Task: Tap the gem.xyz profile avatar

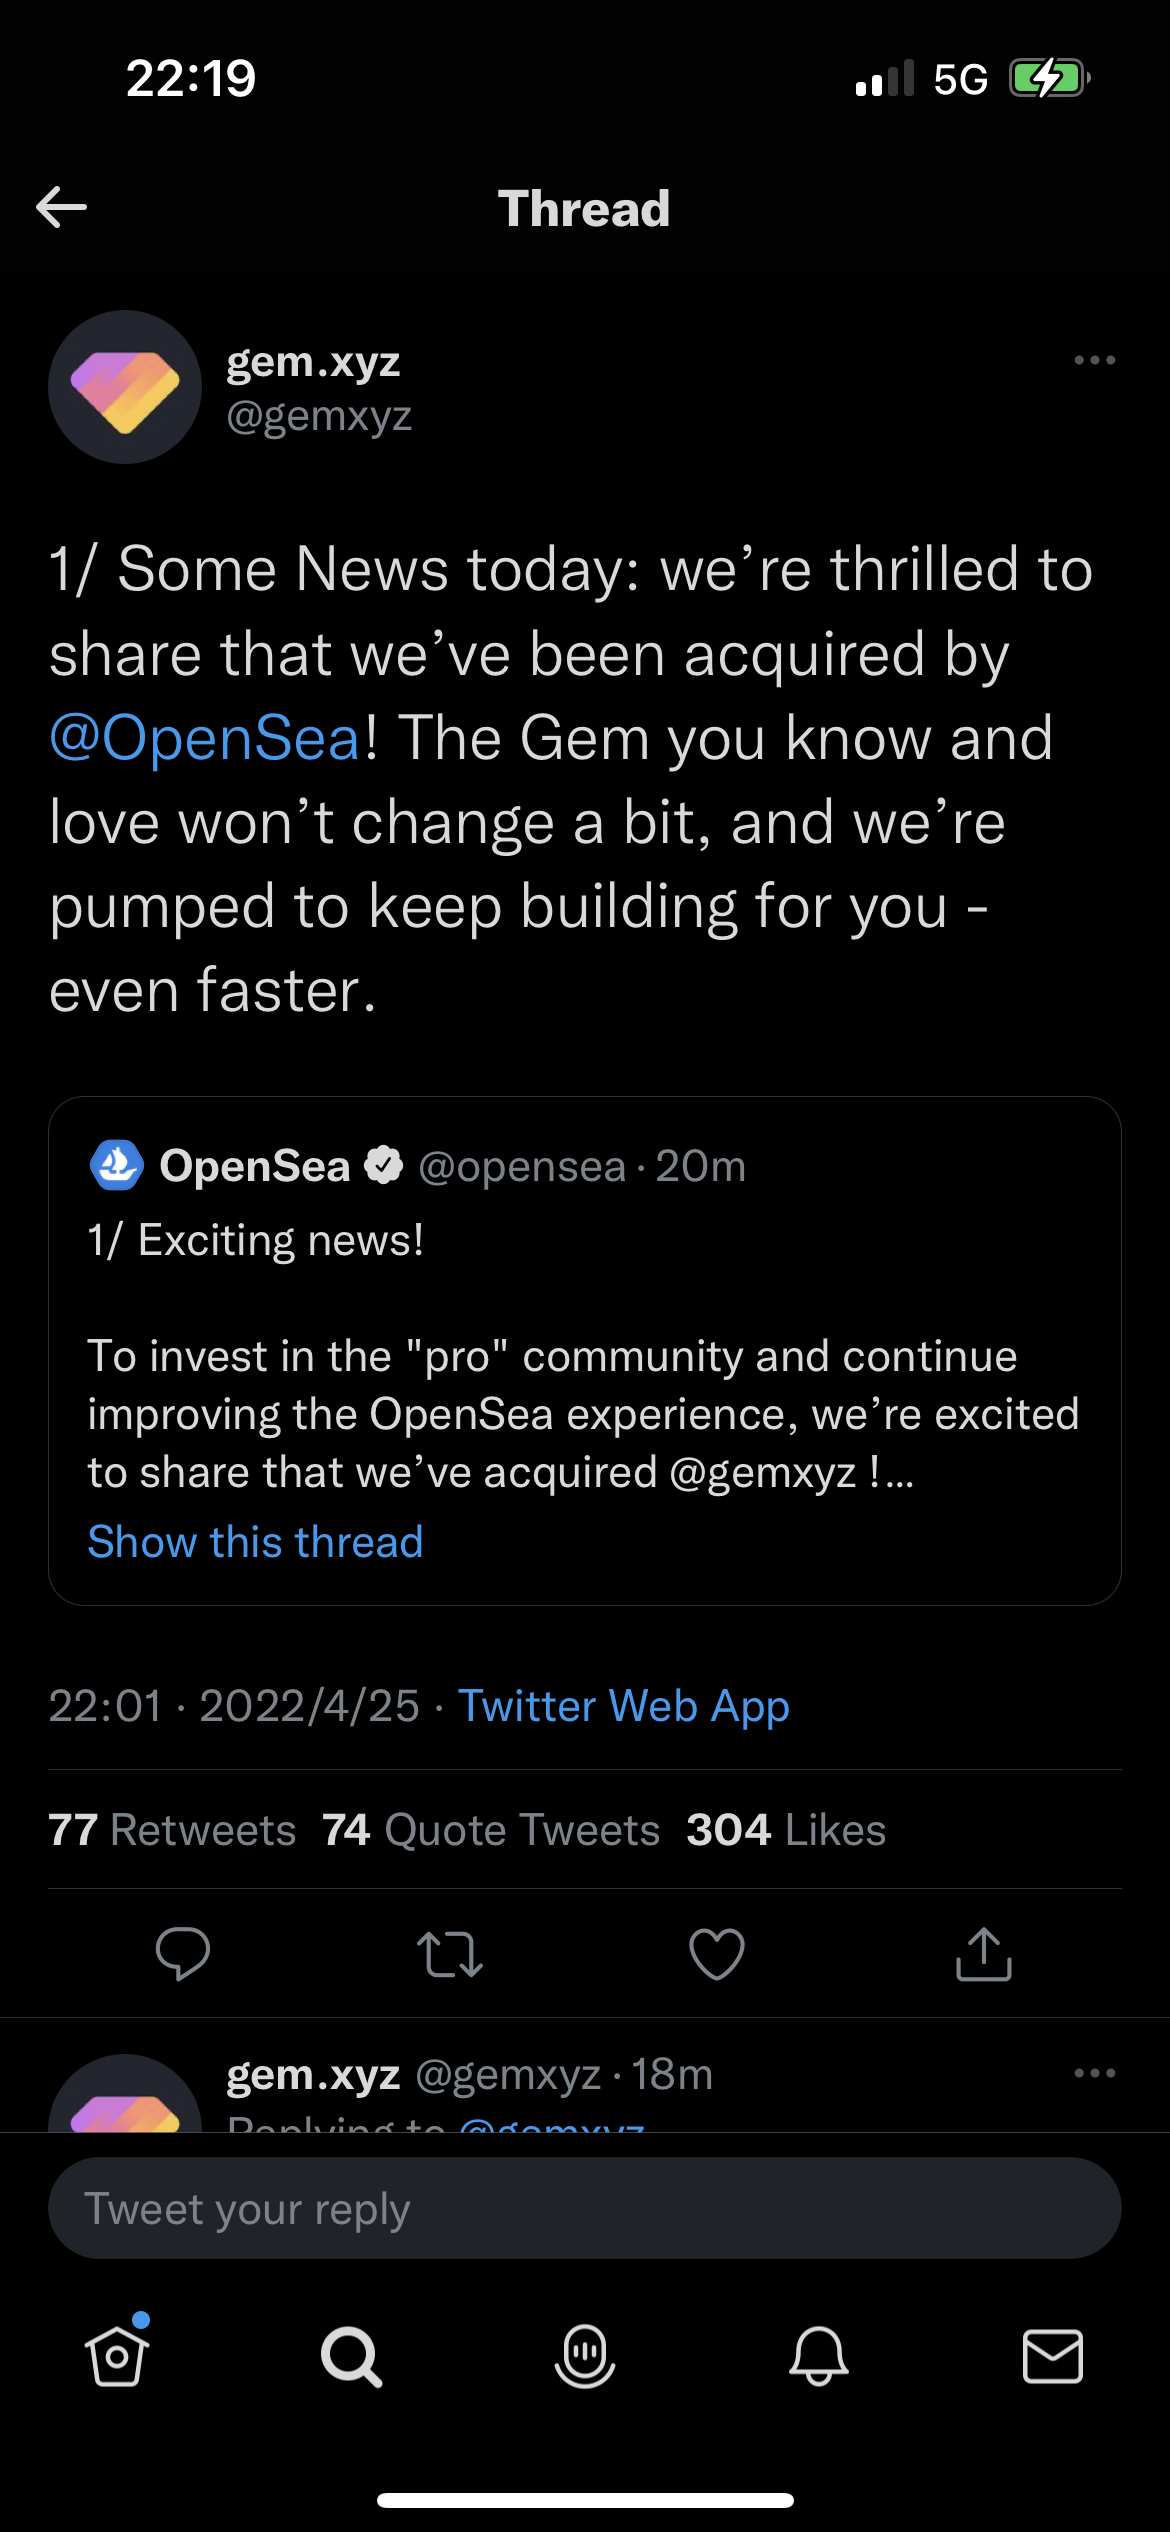Action: 125,387
